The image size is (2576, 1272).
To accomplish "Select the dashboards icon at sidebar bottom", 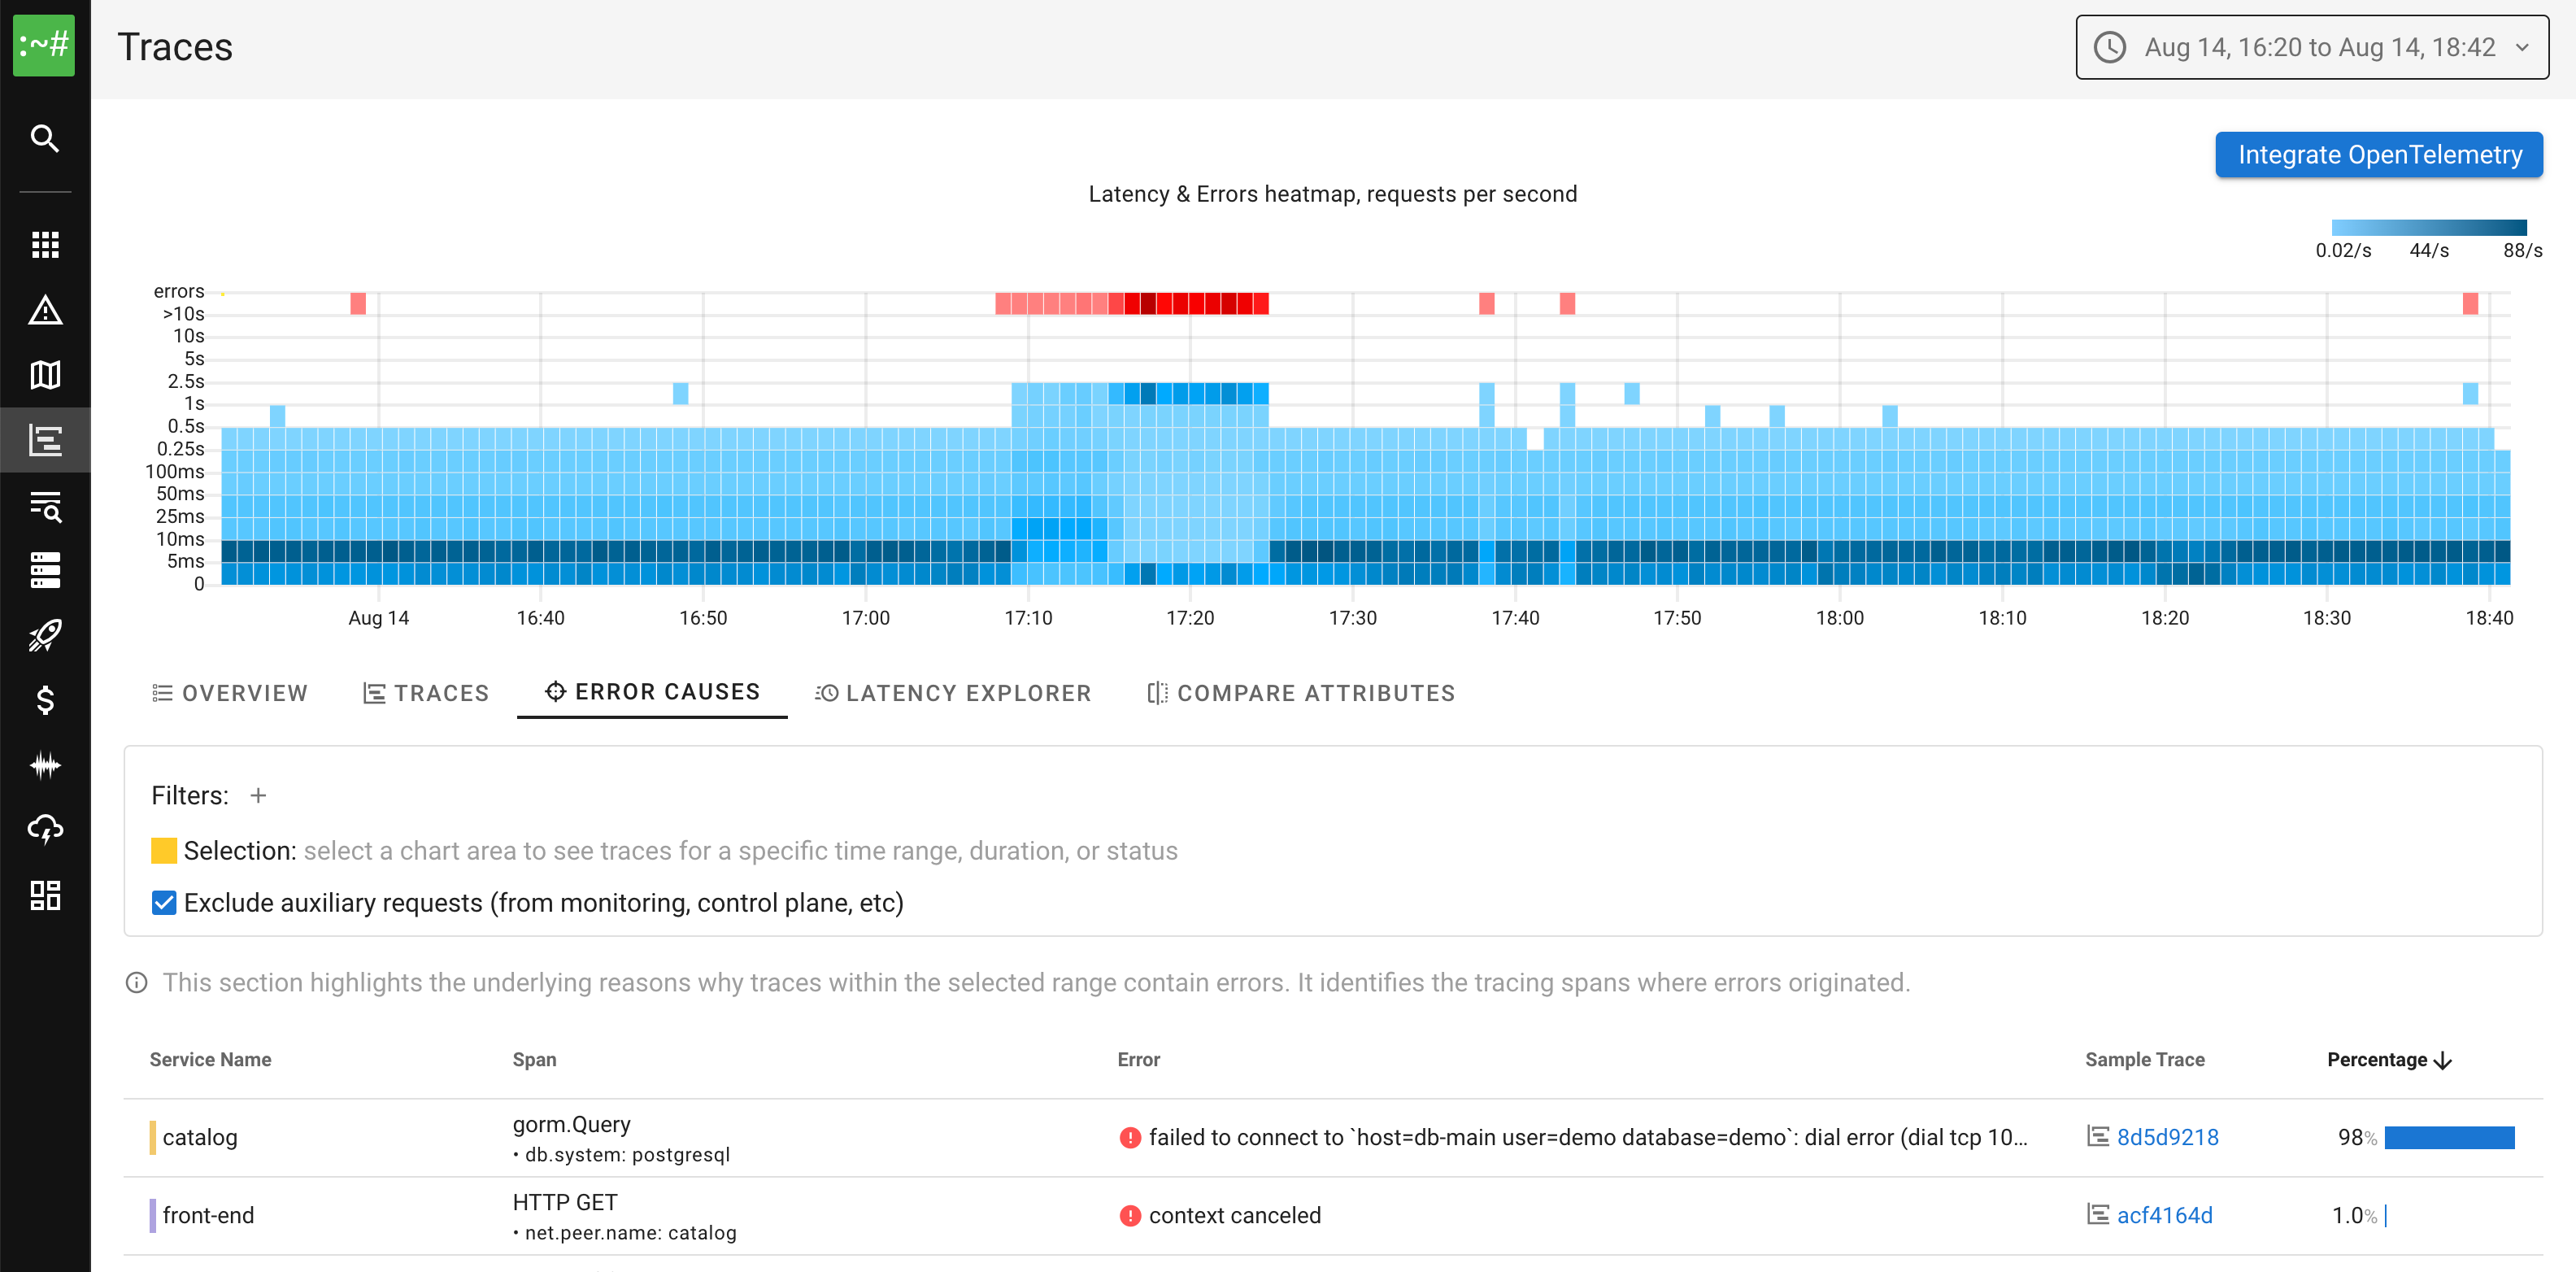I will [x=45, y=895].
